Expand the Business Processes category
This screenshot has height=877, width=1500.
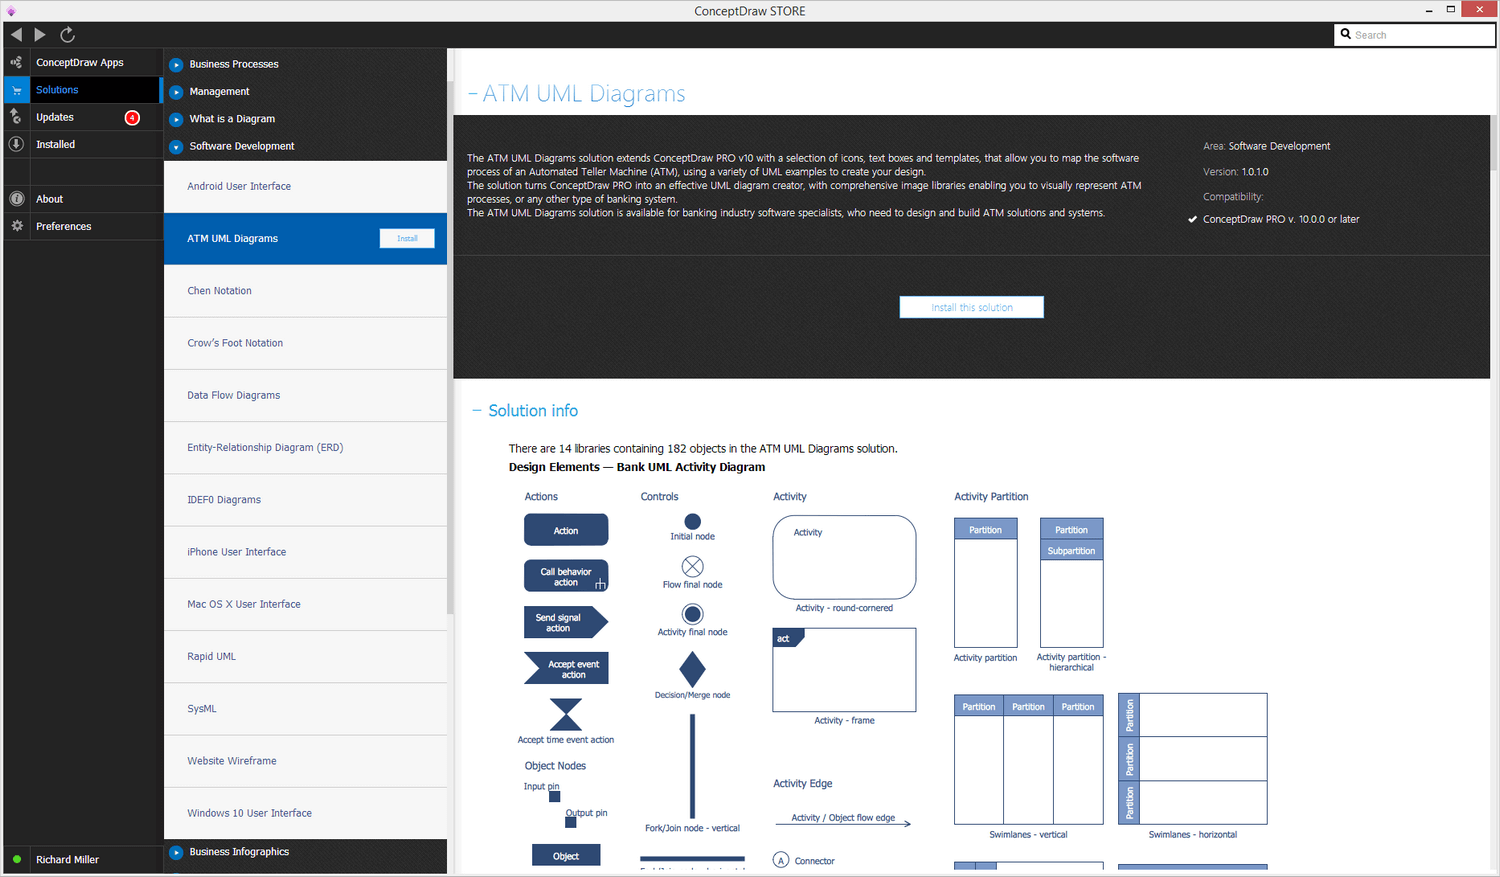[x=176, y=64]
